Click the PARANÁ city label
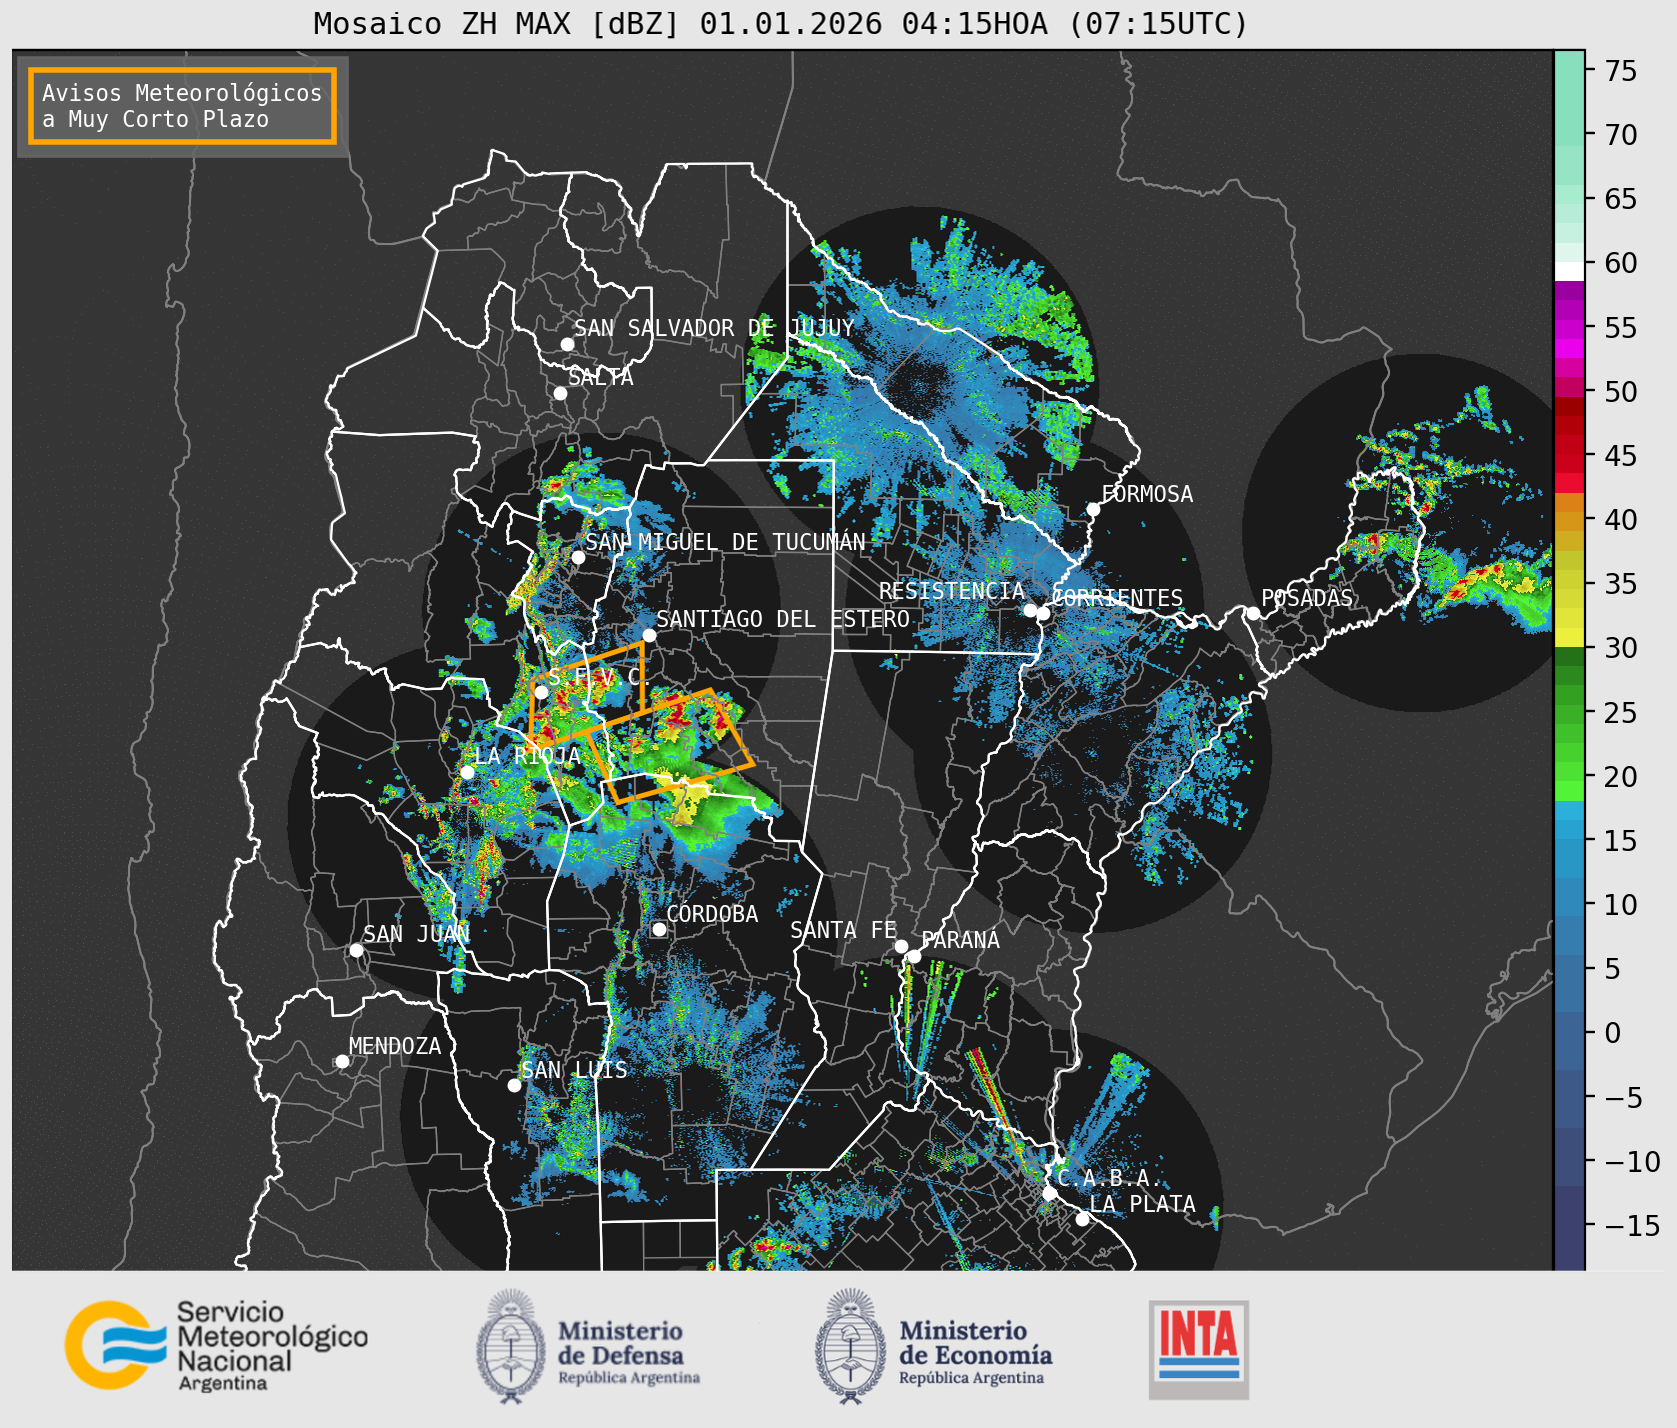 point(960,940)
